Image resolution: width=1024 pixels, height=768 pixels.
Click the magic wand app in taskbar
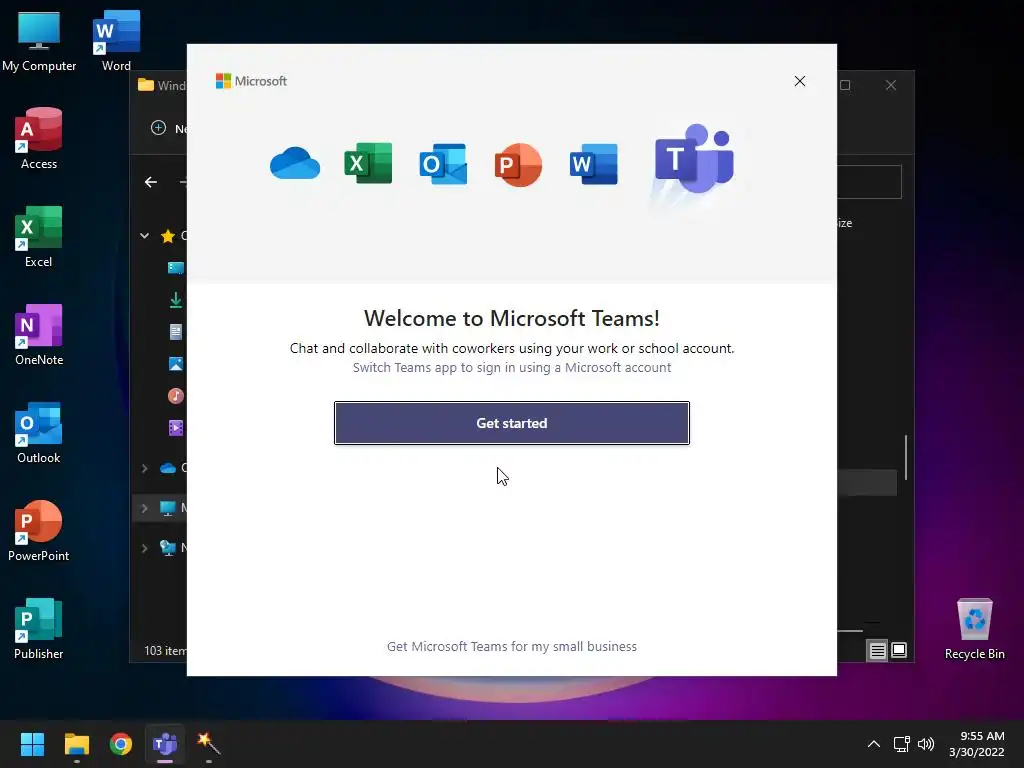(209, 744)
